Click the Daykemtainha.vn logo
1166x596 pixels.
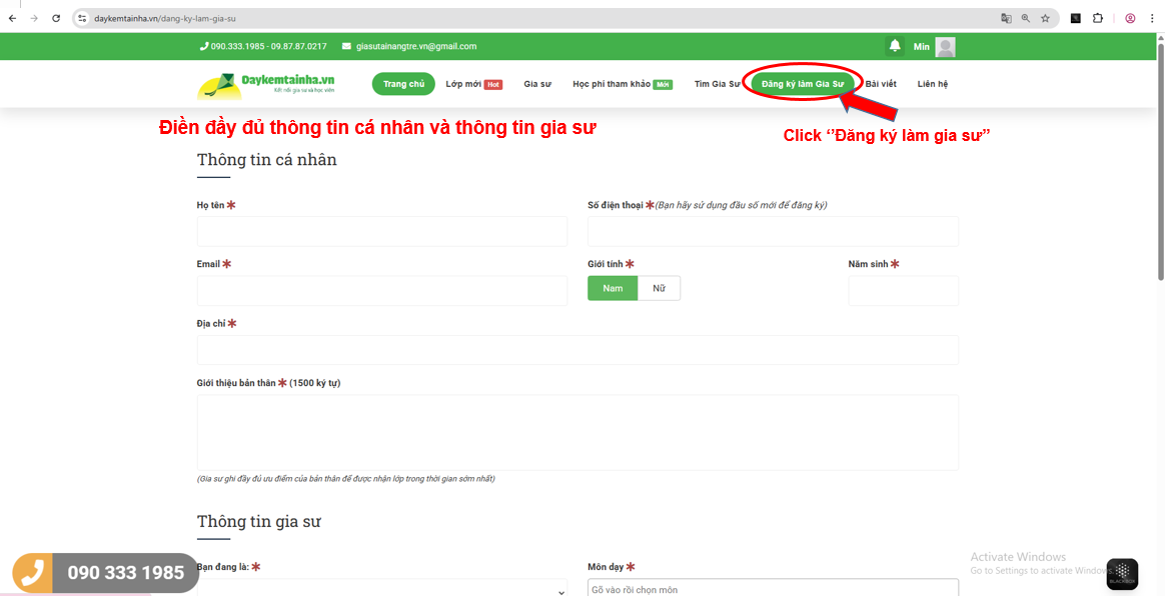pyautogui.click(x=266, y=85)
